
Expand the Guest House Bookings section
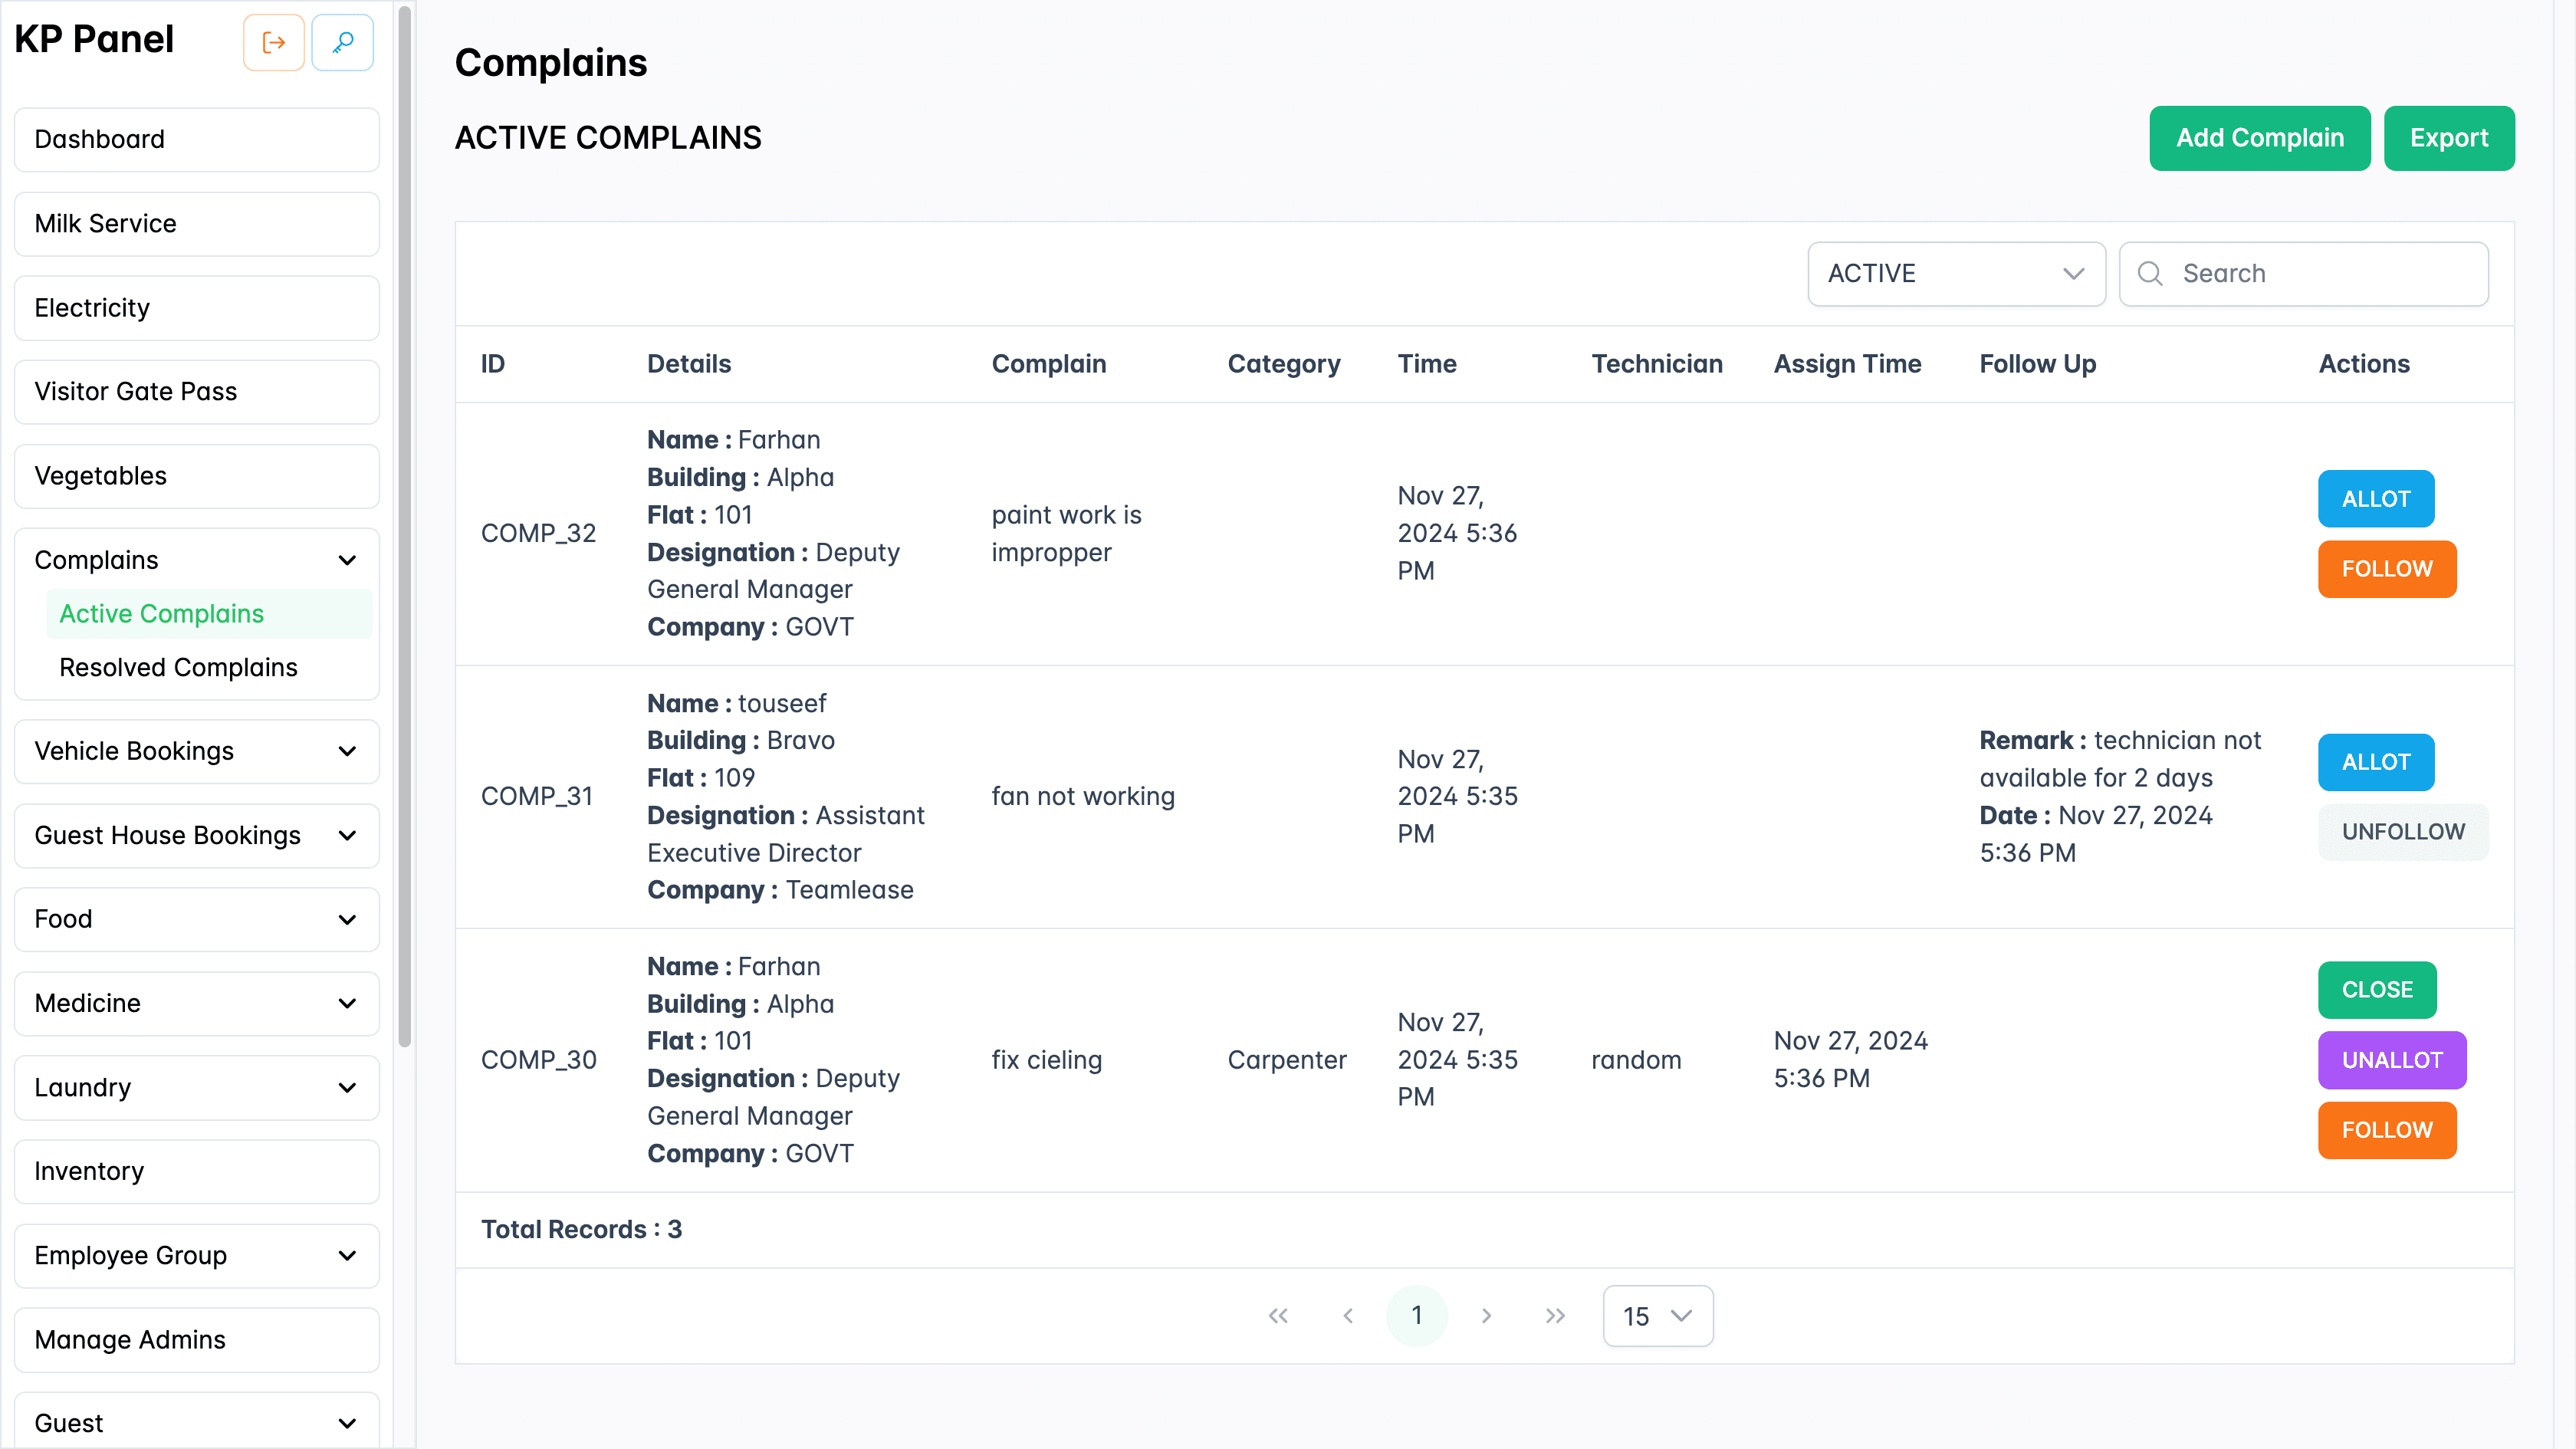(x=347, y=835)
